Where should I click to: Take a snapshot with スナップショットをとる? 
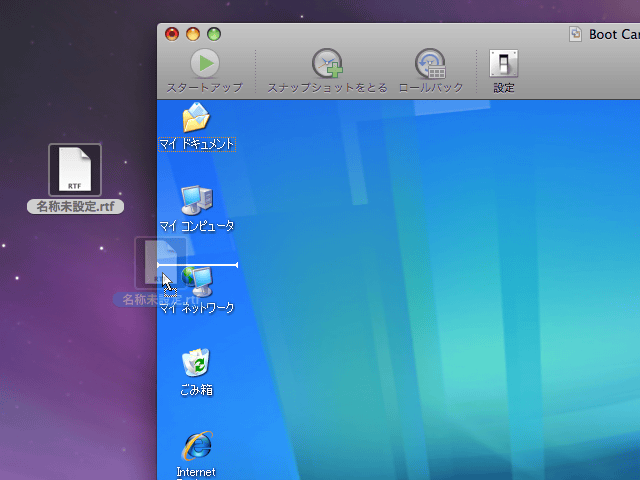[327, 63]
